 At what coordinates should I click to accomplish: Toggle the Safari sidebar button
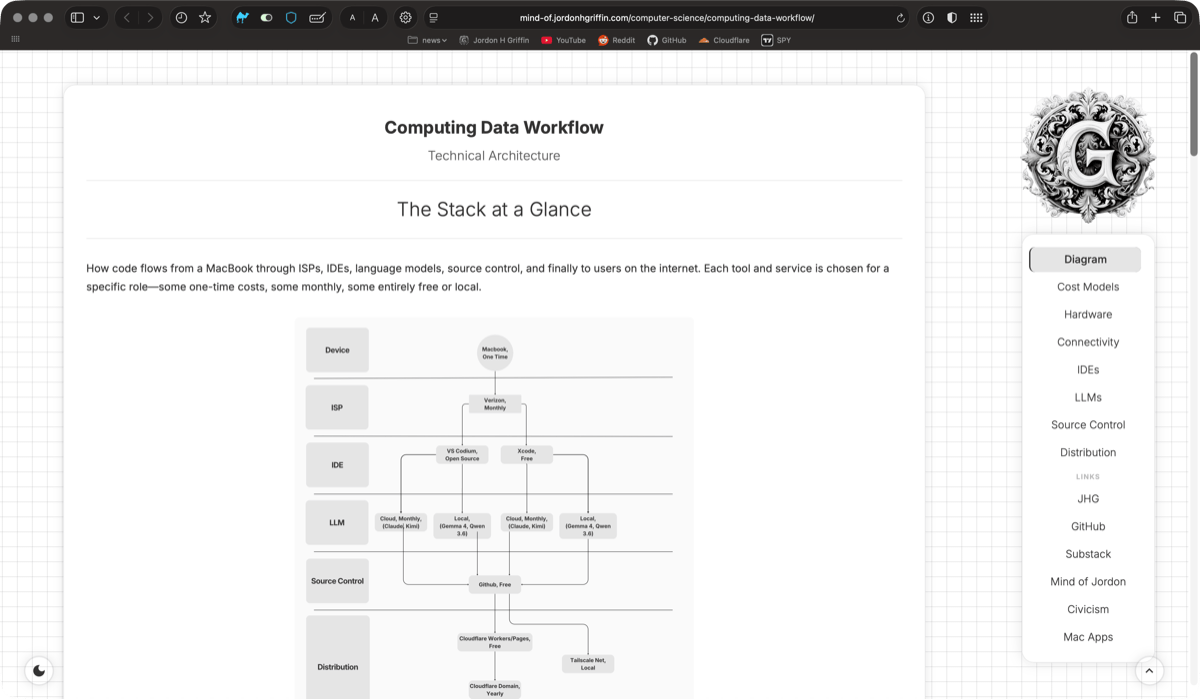[77, 17]
